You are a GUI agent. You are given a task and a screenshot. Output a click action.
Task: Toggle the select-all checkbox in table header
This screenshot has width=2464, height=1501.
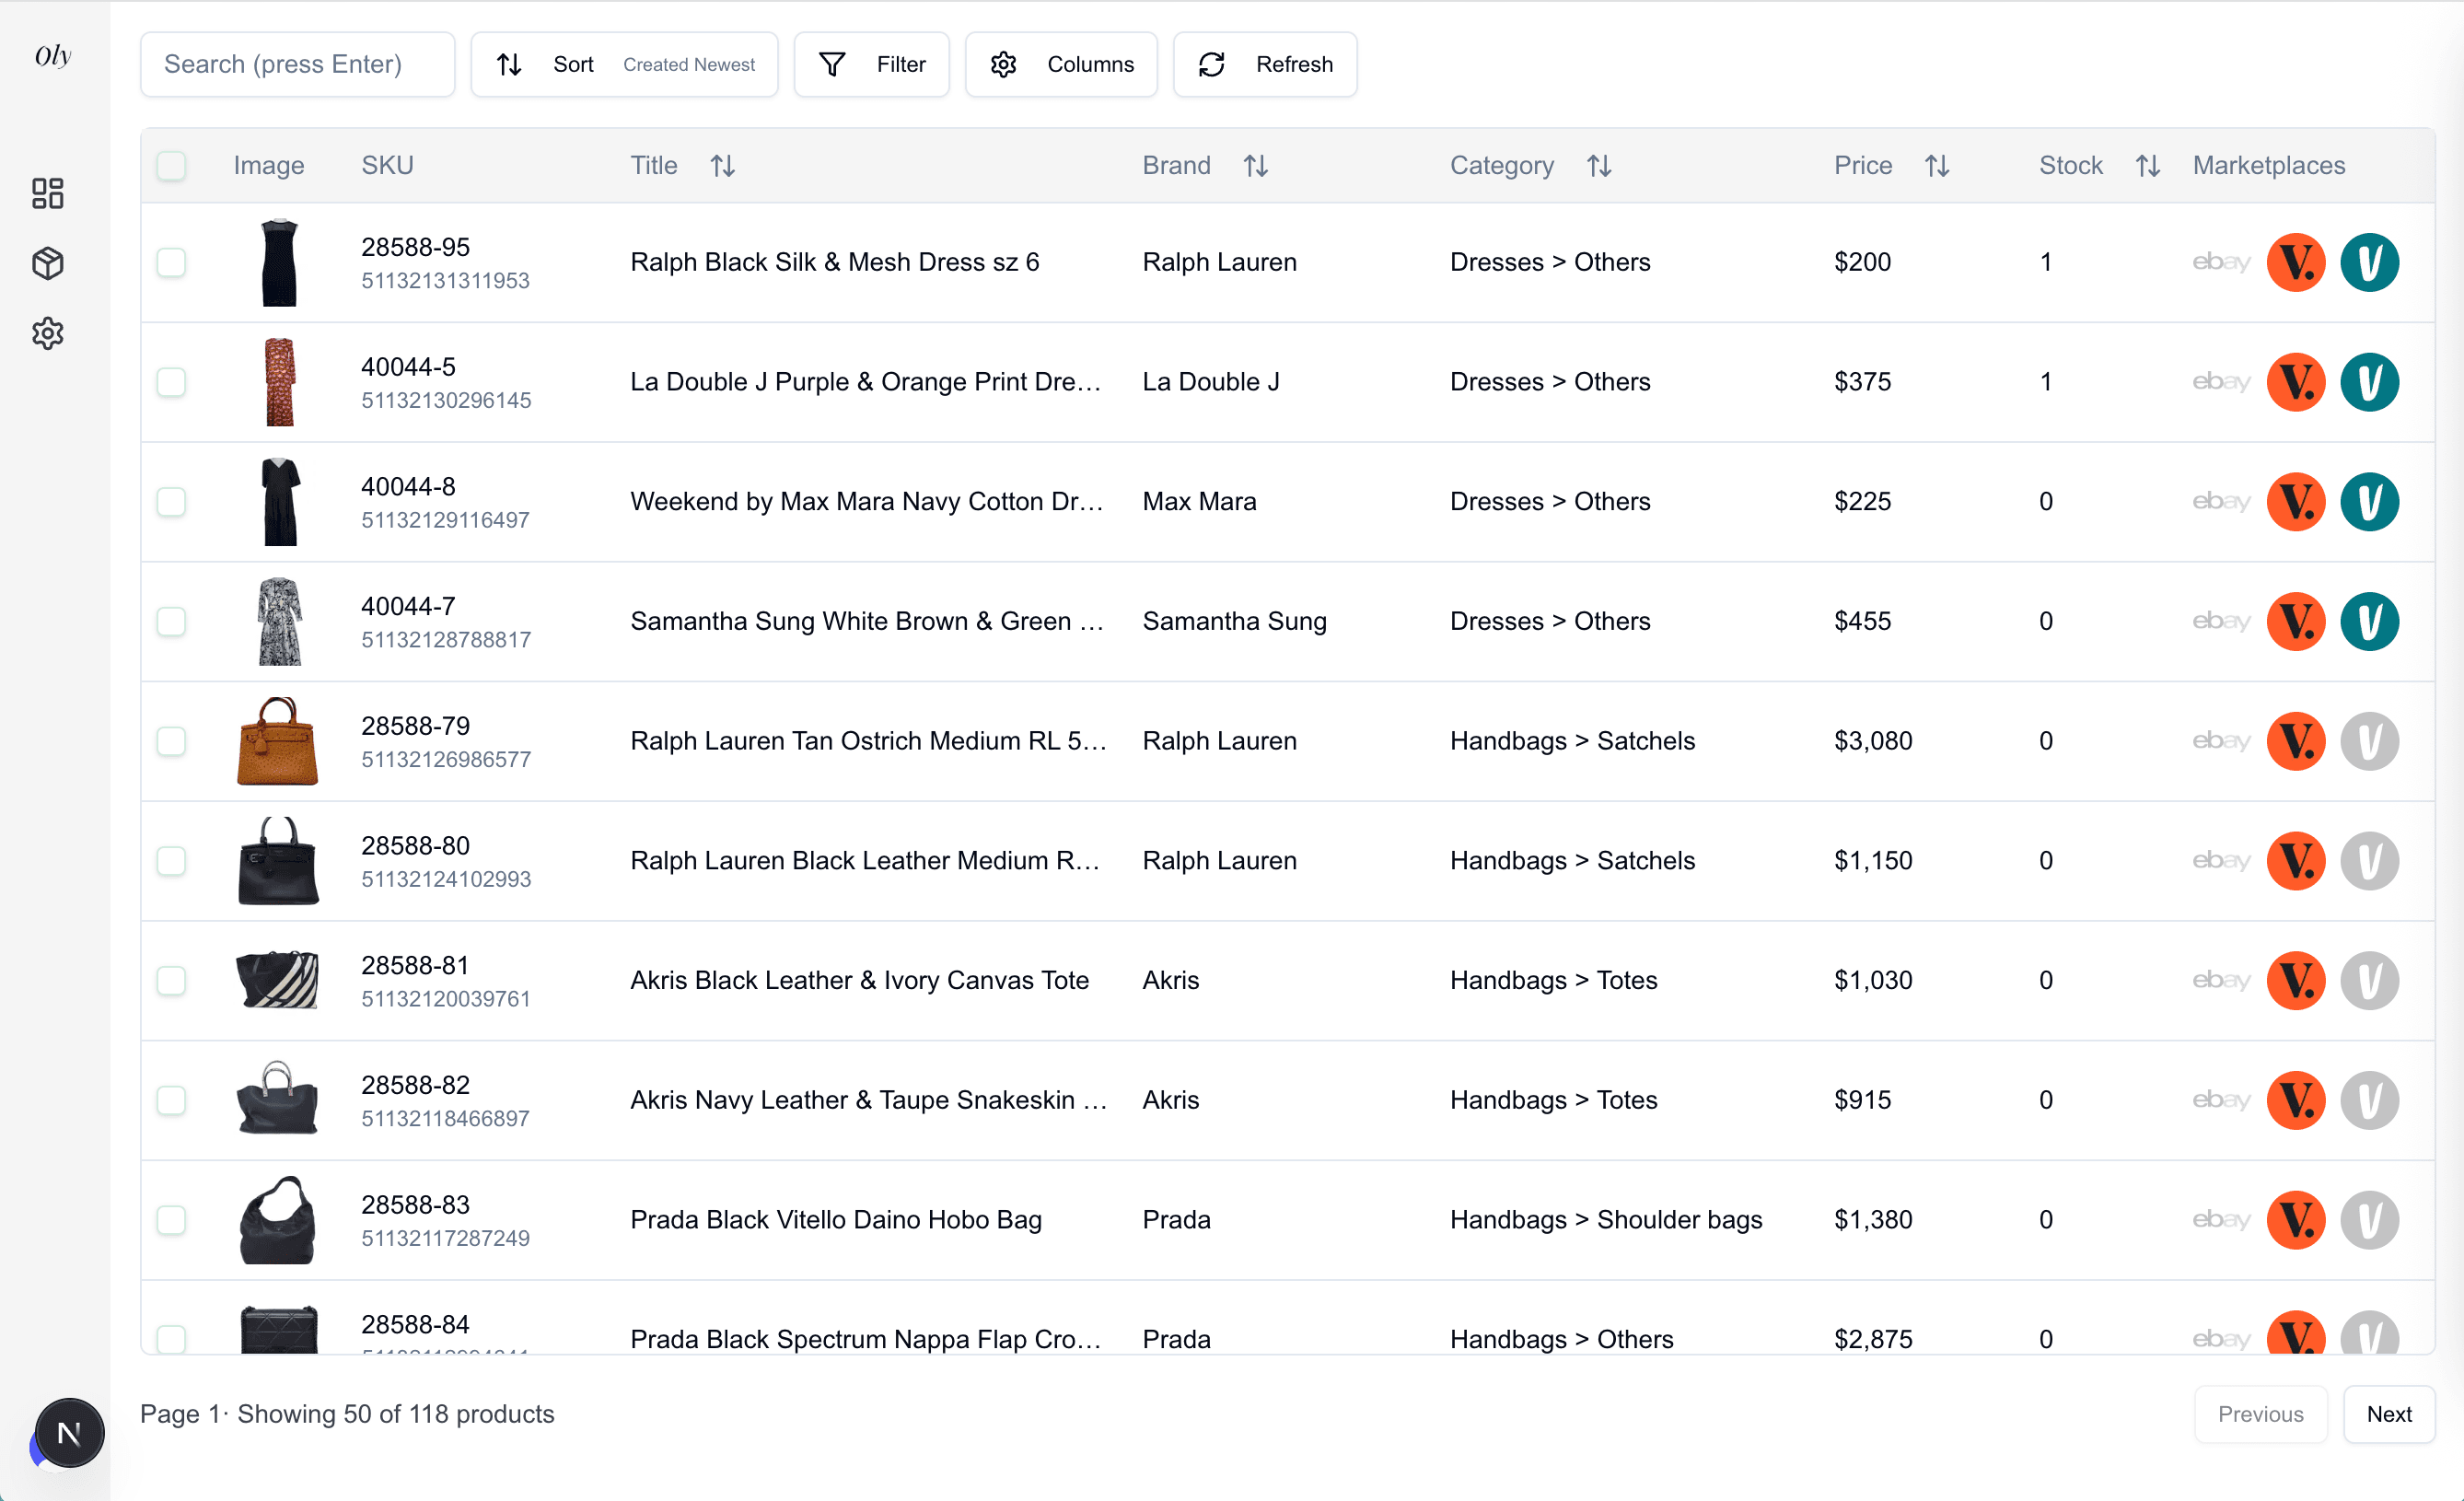click(171, 165)
